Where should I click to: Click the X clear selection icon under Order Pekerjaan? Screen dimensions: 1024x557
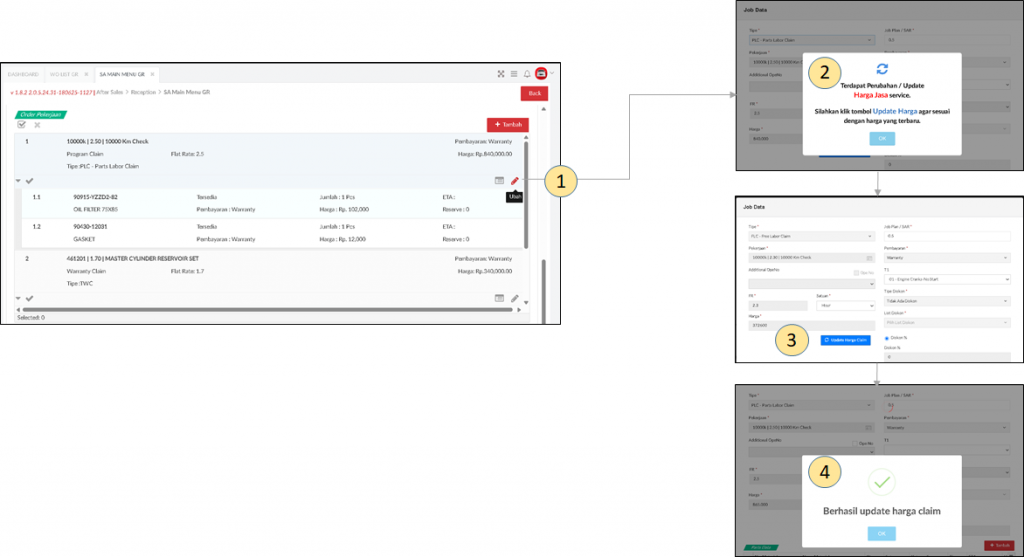37,125
